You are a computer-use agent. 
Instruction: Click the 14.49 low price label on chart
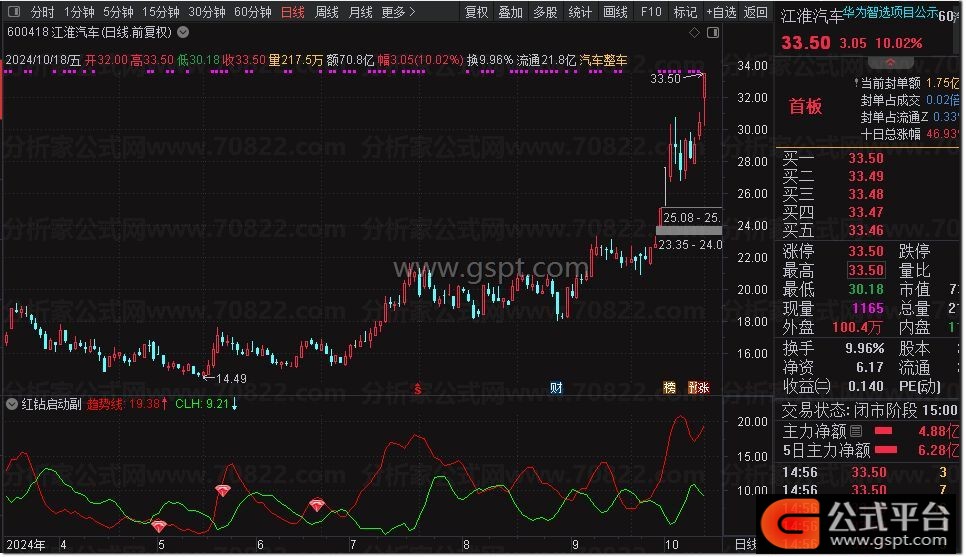tap(231, 378)
